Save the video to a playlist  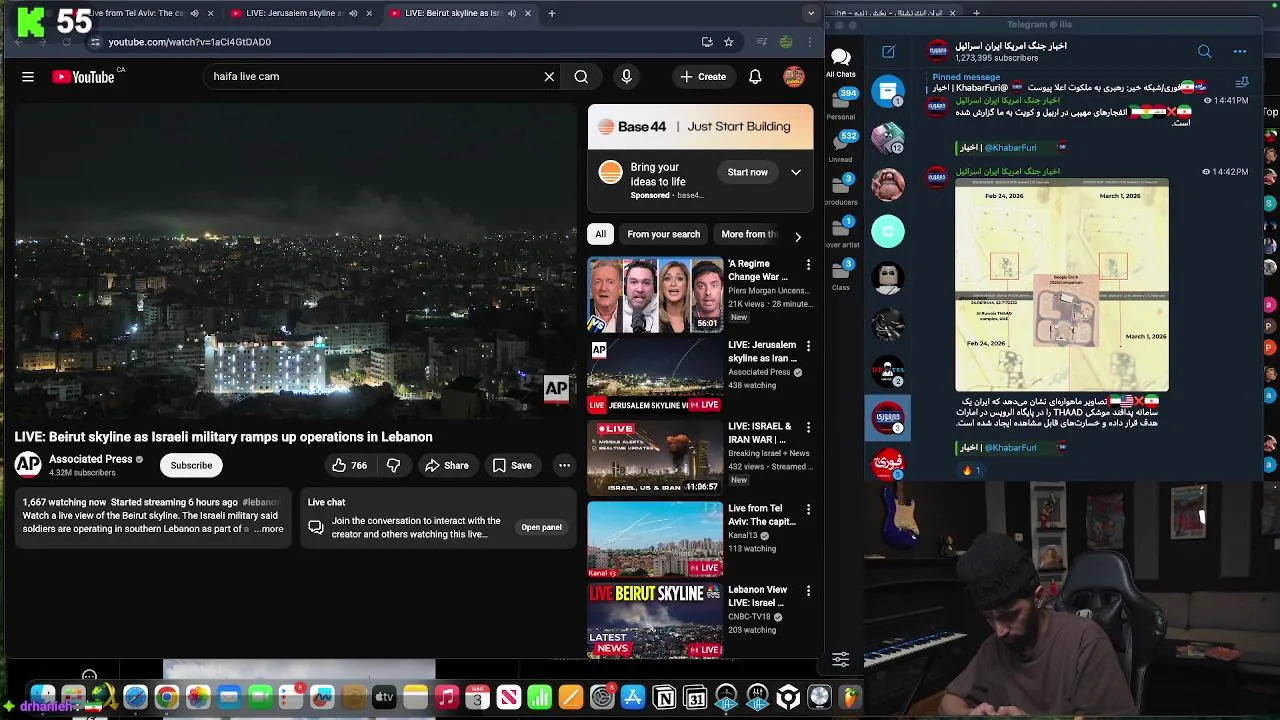(511, 465)
